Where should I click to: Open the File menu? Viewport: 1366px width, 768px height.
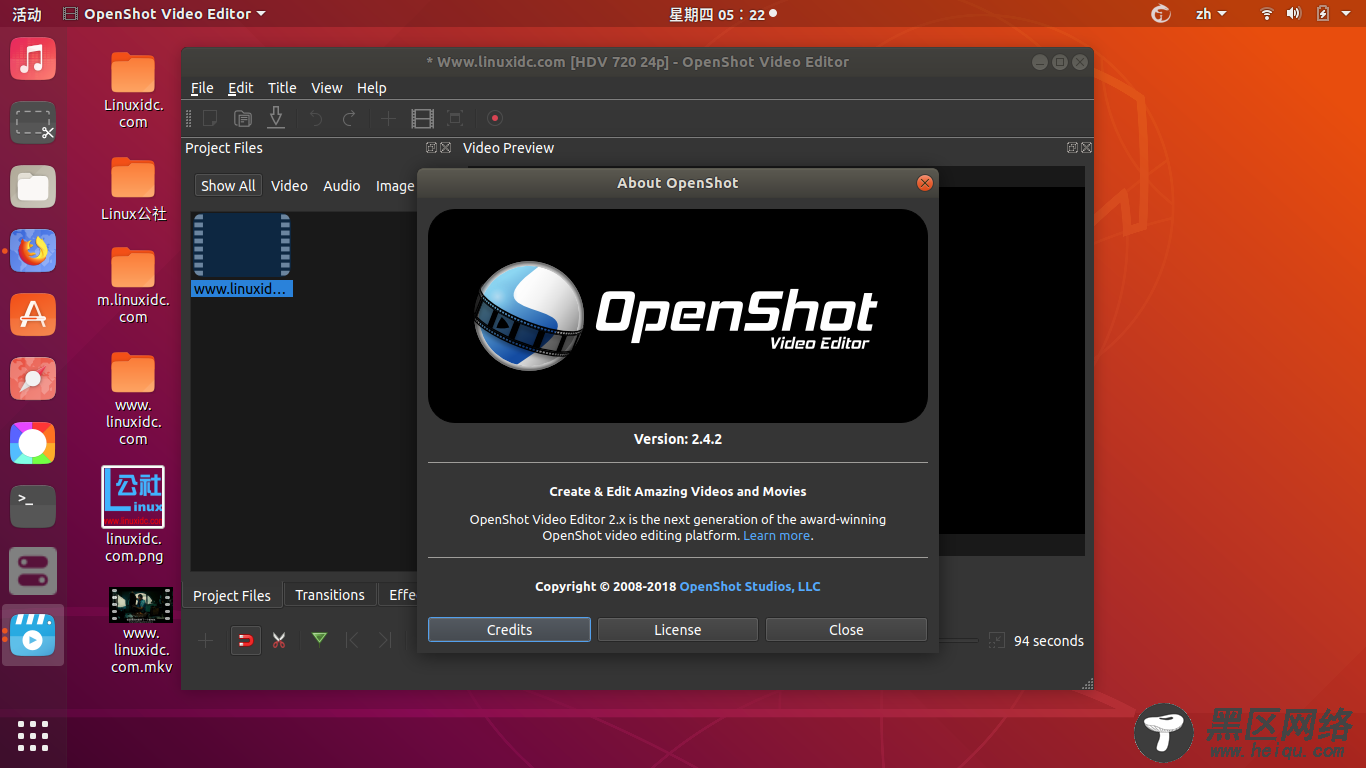click(202, 88)
